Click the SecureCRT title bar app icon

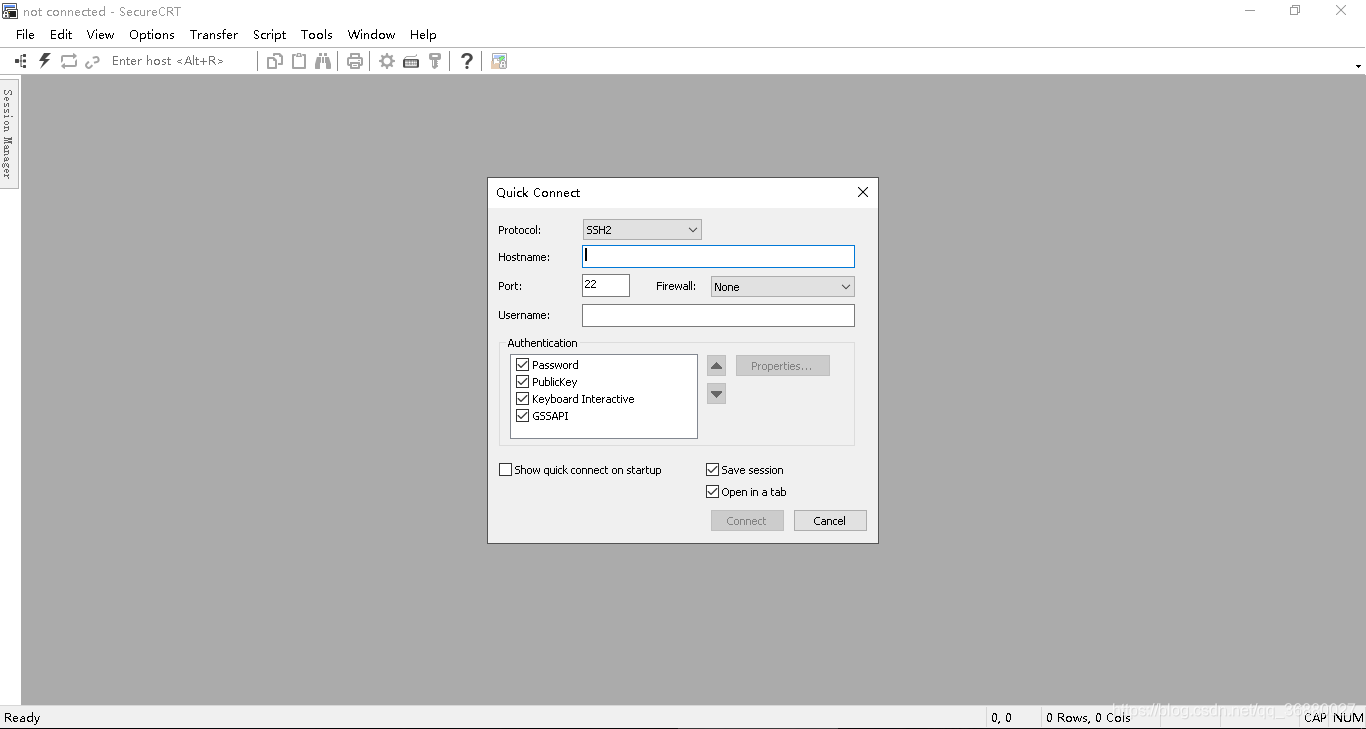point(10,11)
